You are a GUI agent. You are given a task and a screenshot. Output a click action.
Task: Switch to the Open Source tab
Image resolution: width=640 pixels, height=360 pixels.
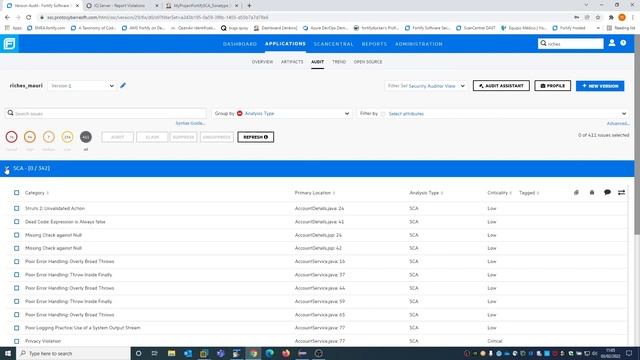(368, 62)
